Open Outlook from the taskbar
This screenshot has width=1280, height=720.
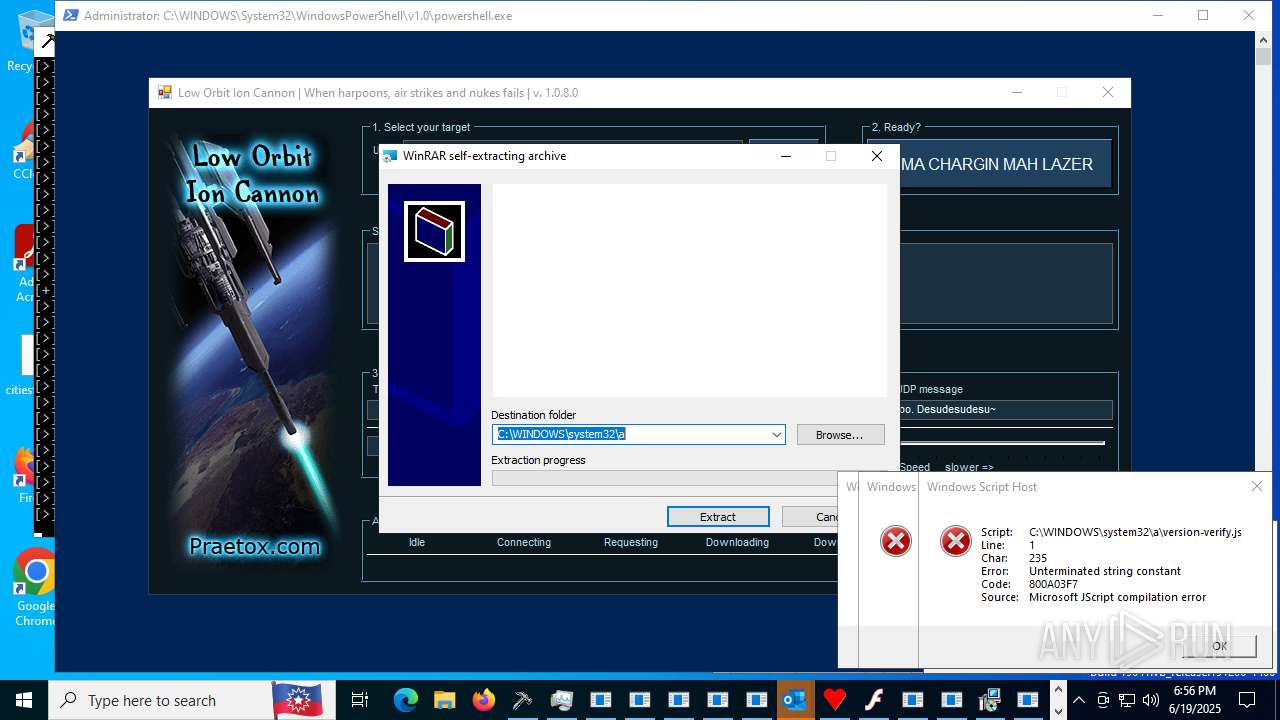point(795,700)
